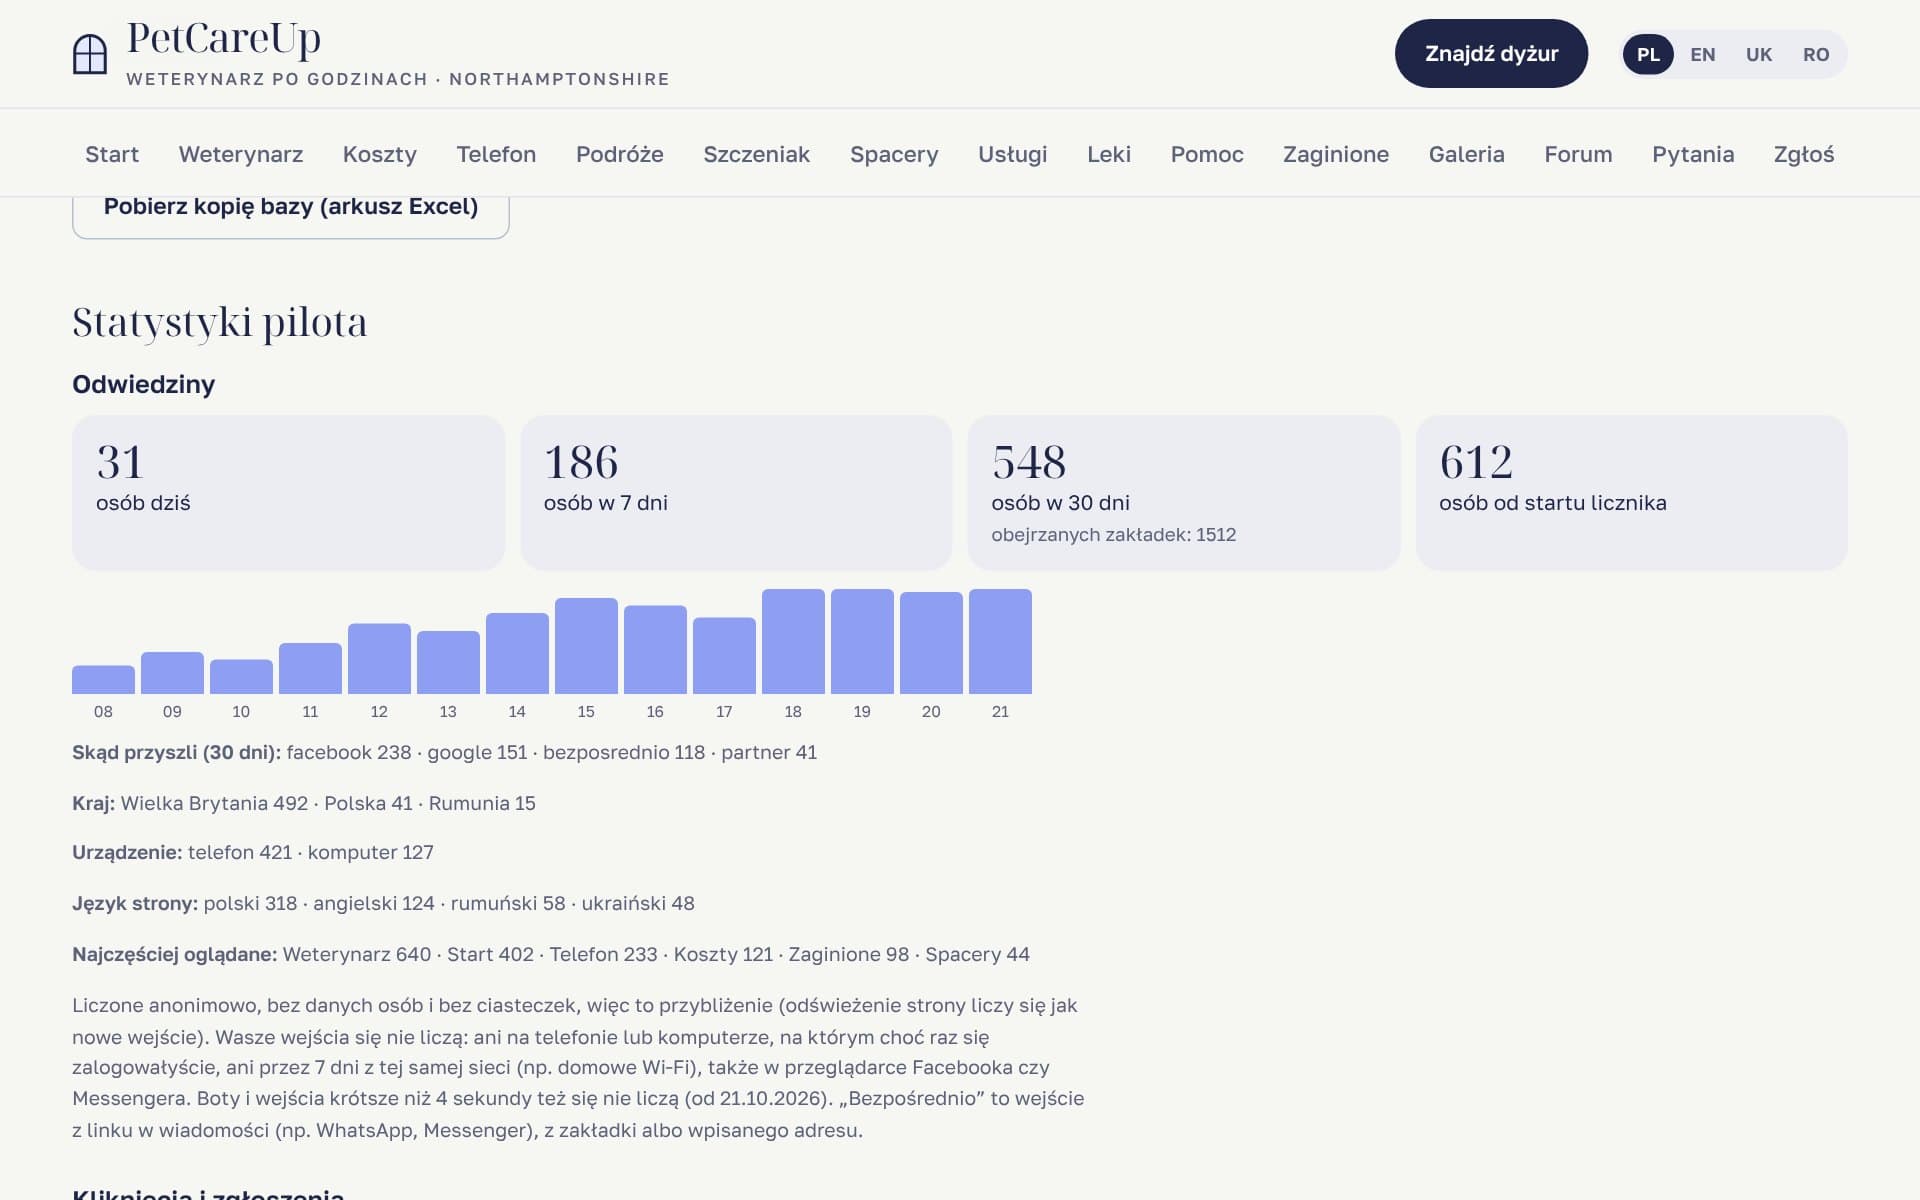This screenshot has height=1200, width=1920.
Task: Open the Zgłoś nav link
Action: (x=1804, y=154)
